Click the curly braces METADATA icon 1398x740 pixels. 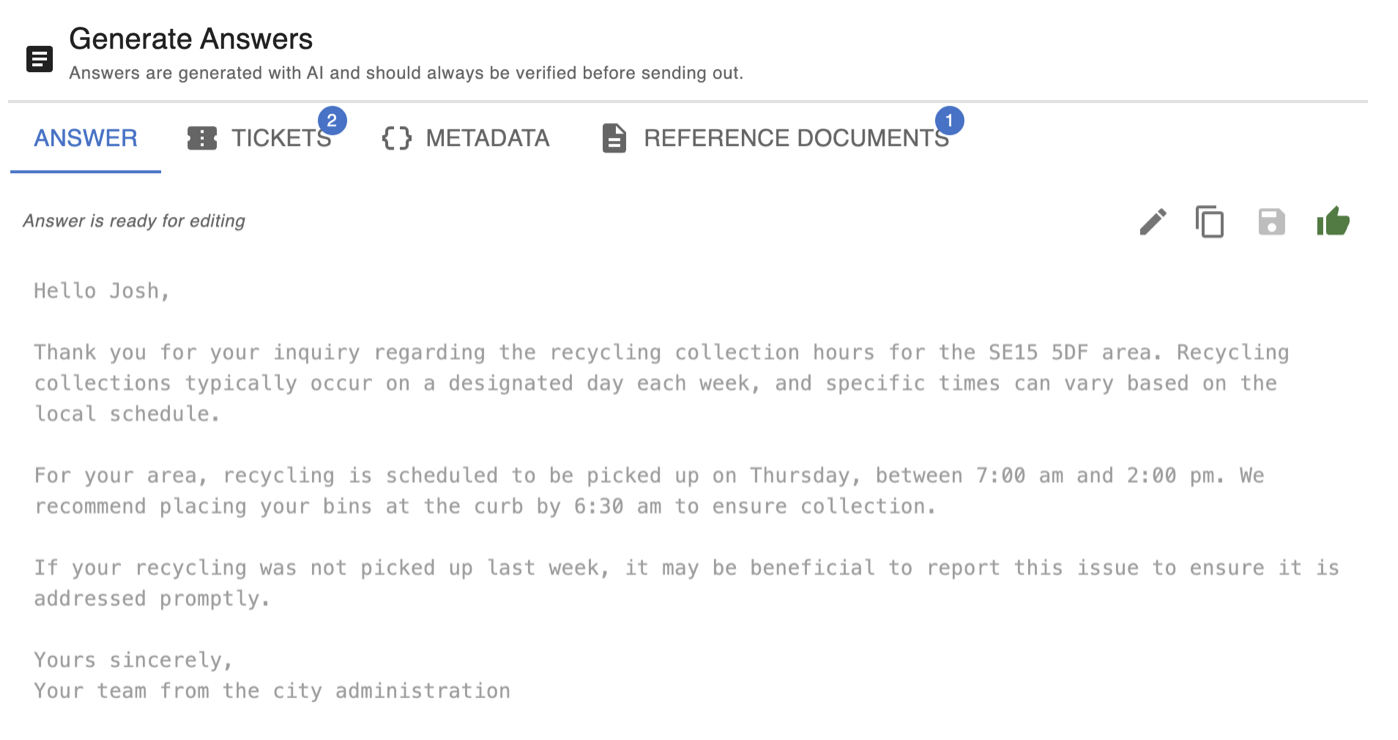(x=397, y=138)
